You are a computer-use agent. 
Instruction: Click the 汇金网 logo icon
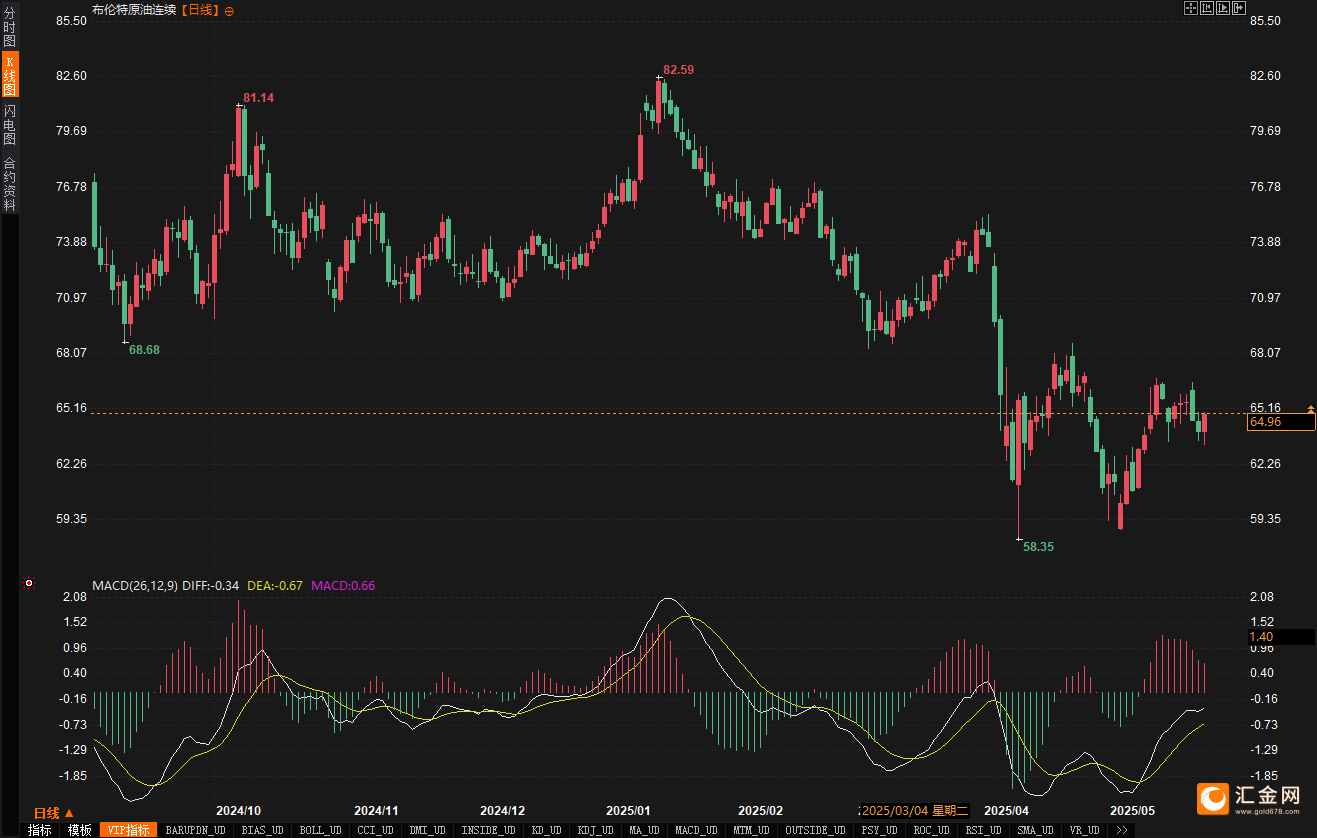pyautogui.click(x=1215, y=797)
